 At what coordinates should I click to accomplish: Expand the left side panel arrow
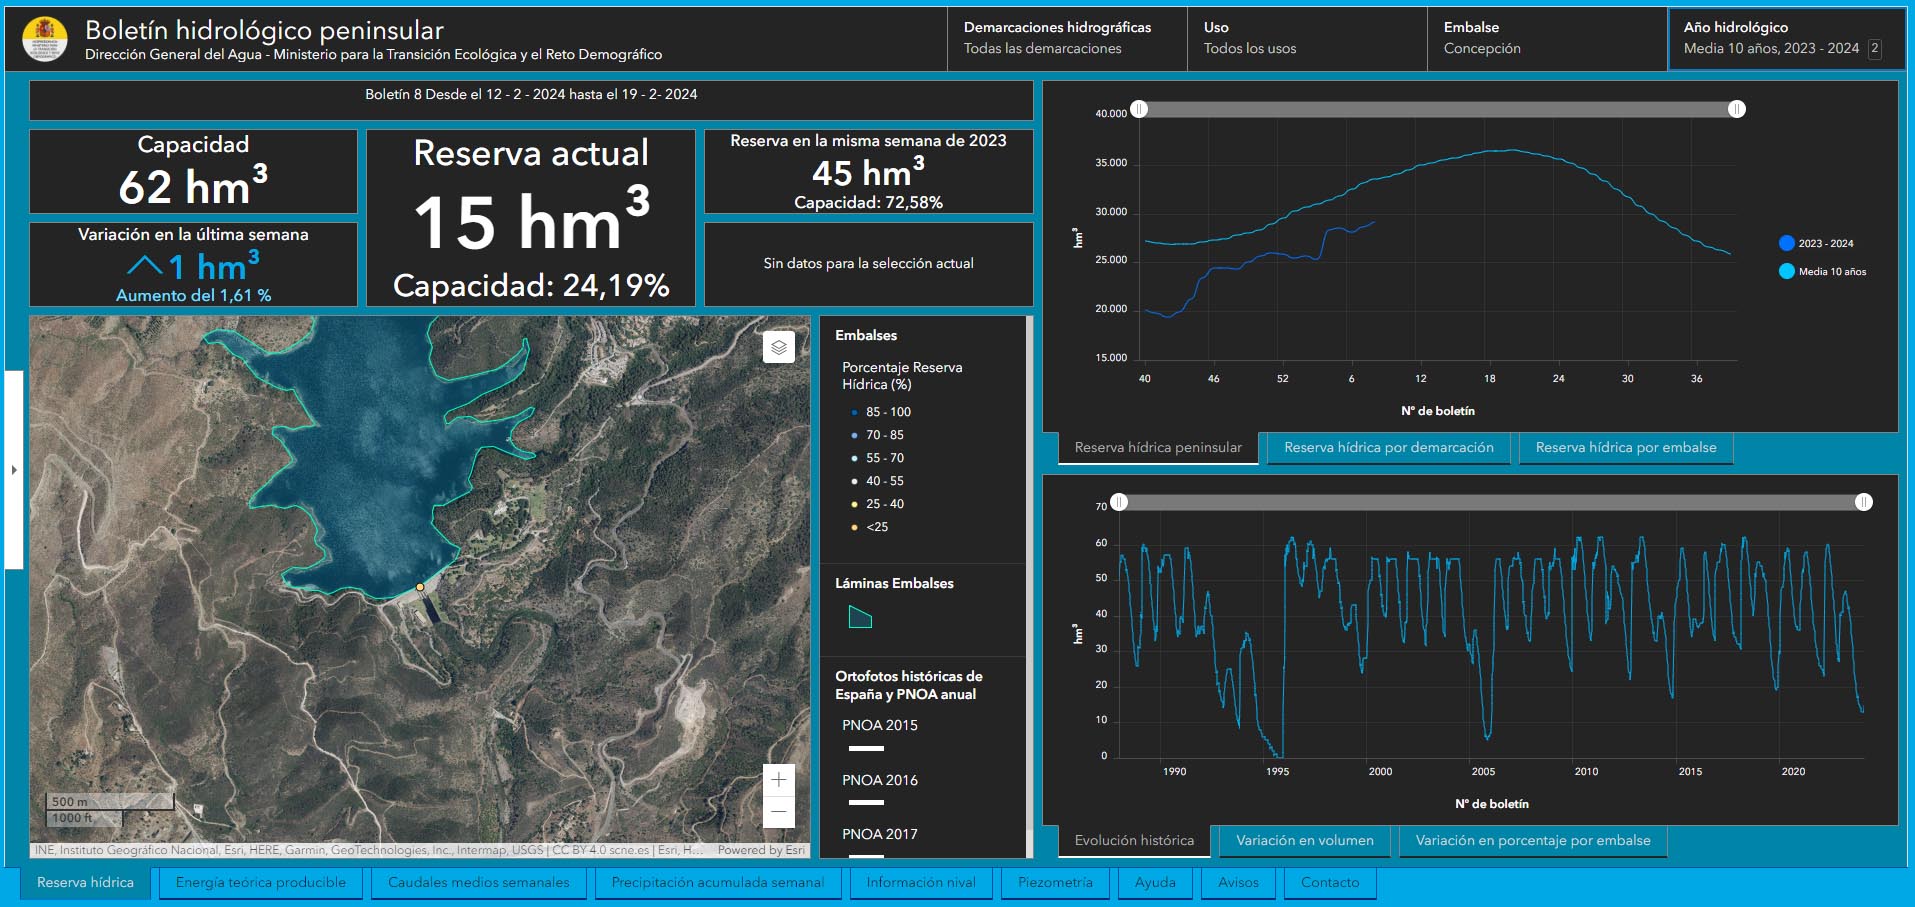coord(13,469)
